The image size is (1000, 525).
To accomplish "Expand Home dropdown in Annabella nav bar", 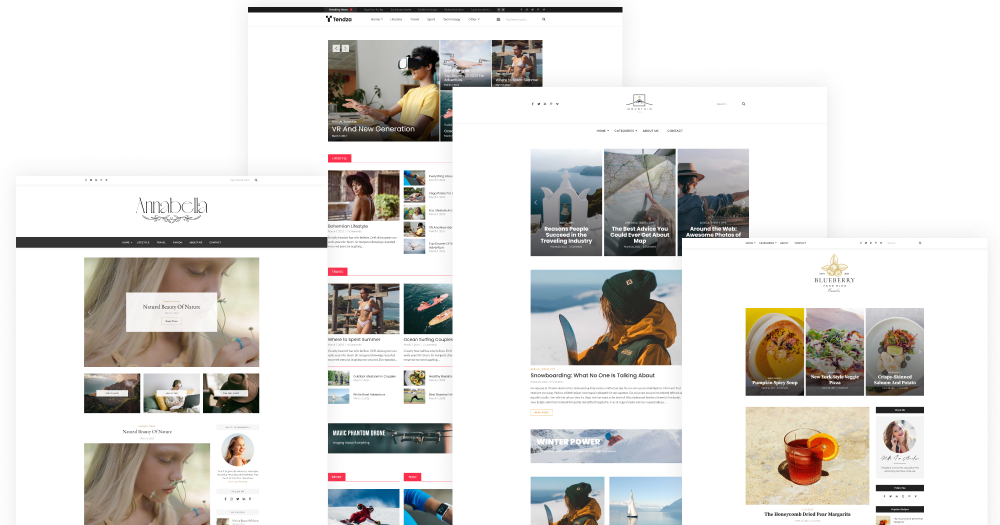I will 127,243.
